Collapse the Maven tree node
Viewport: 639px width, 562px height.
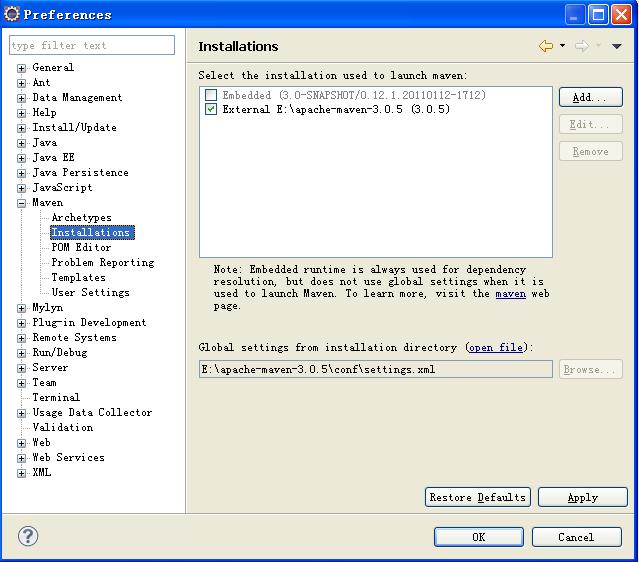(22, 203)
